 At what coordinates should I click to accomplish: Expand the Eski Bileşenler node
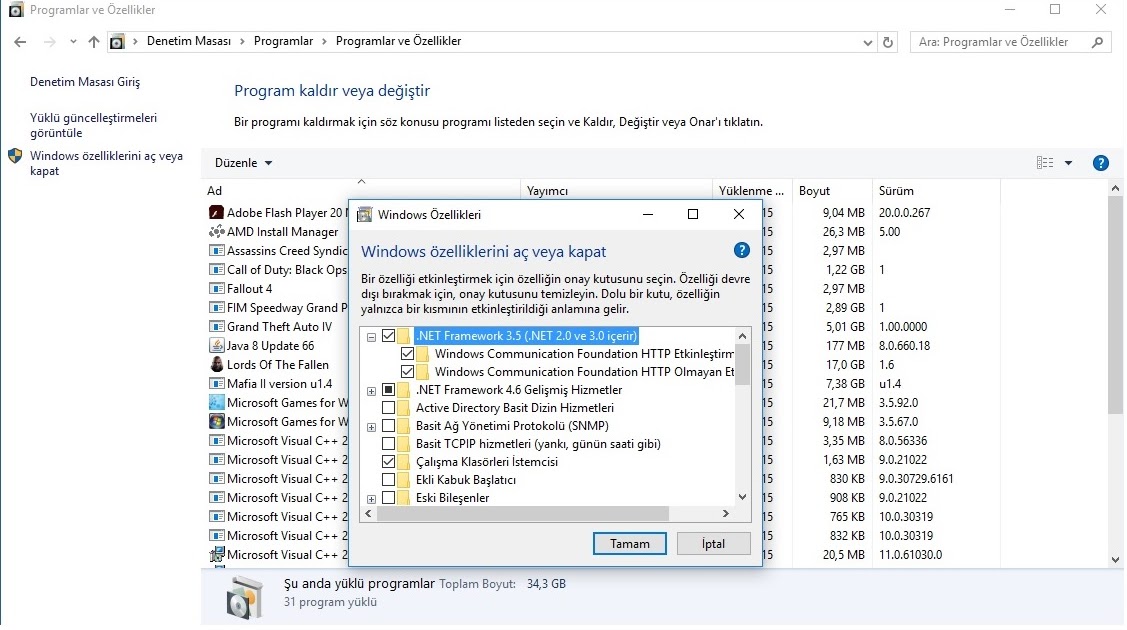[x=371, y=499]
